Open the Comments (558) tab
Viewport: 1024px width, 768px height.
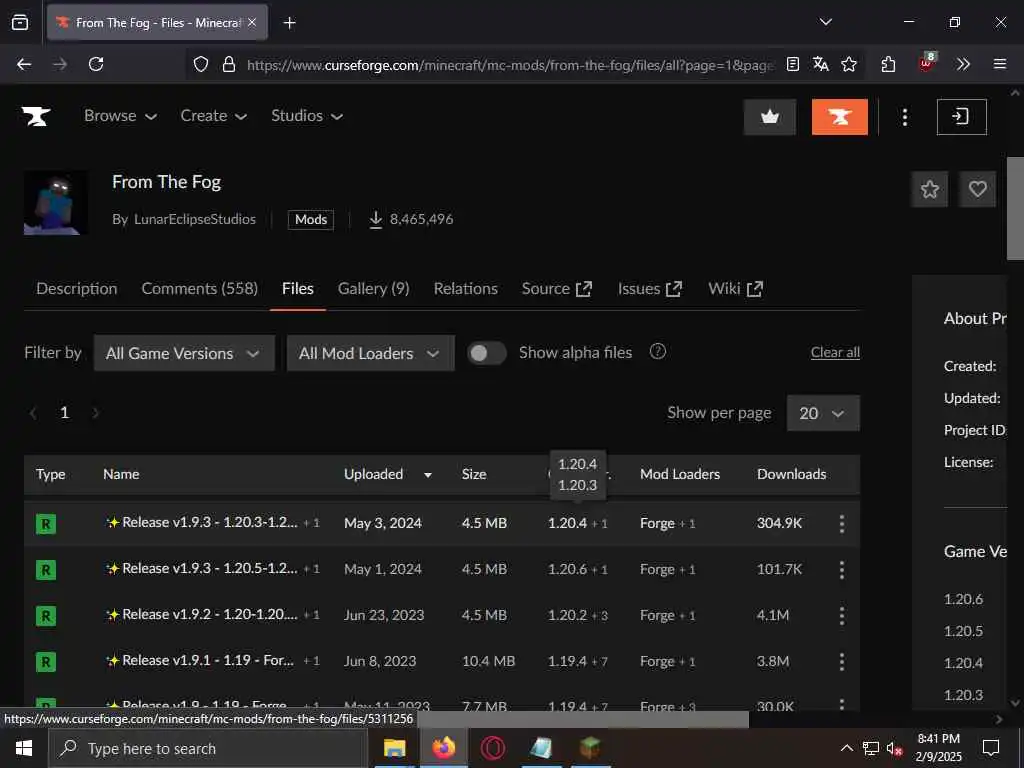(x=200, y=289)
